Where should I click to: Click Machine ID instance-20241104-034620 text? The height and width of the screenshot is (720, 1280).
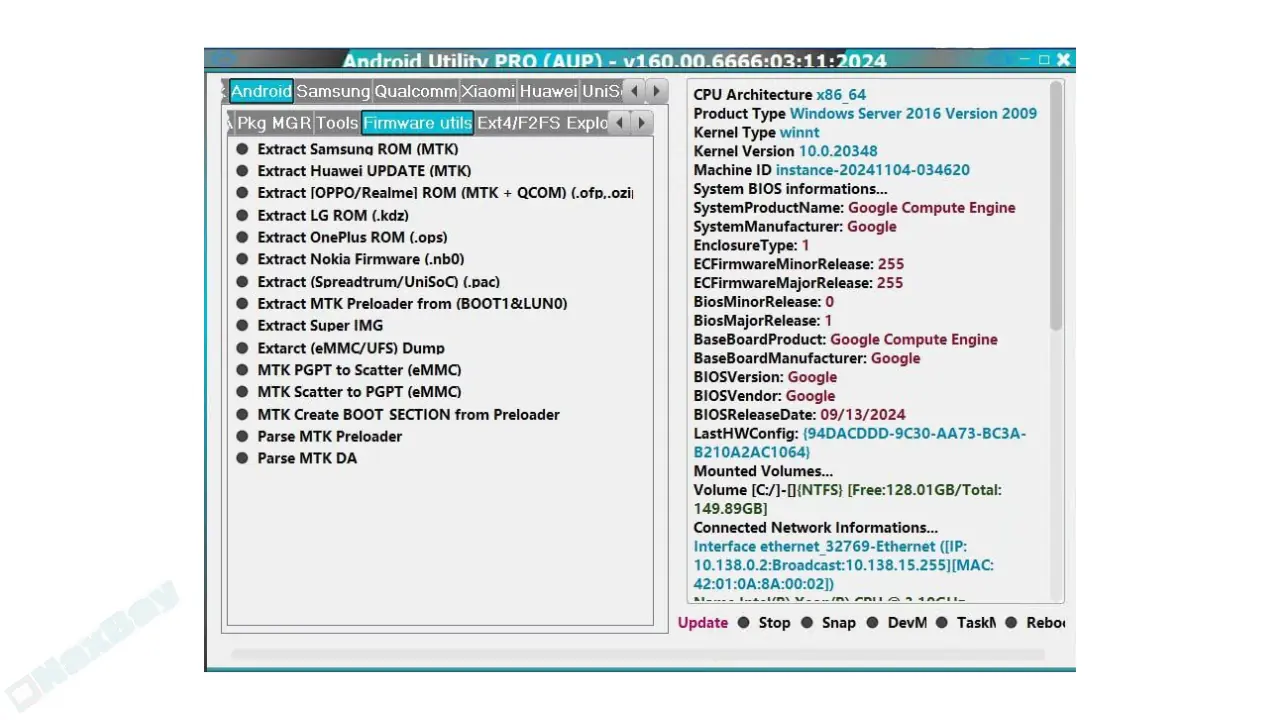(x=832, y=170)
